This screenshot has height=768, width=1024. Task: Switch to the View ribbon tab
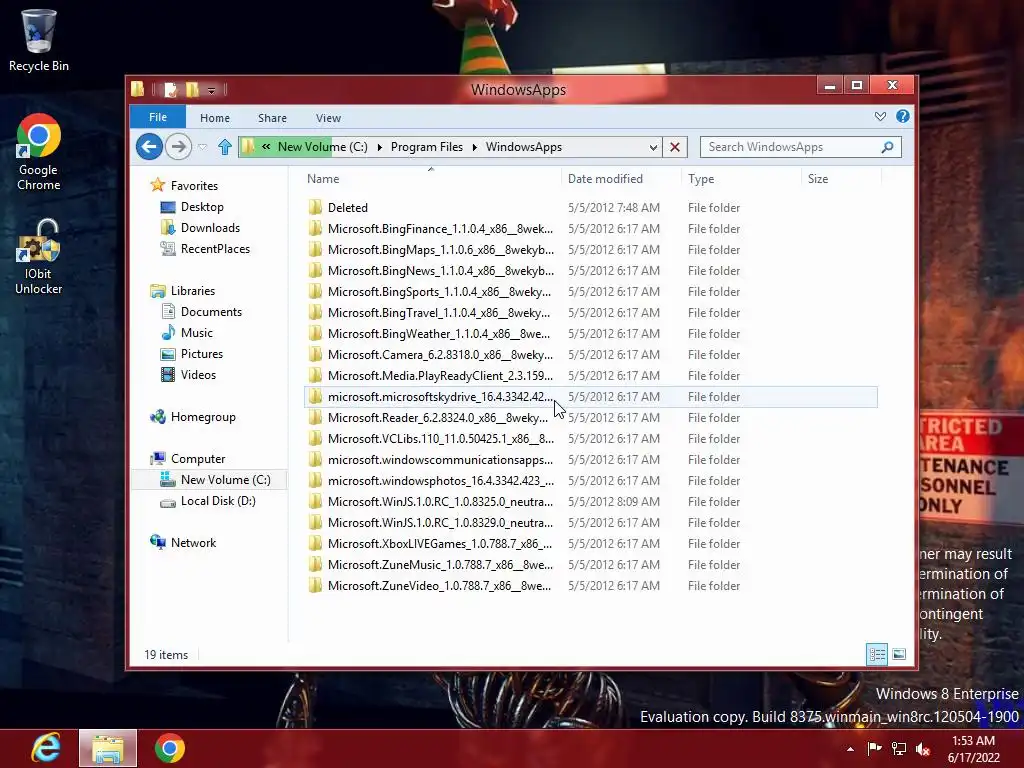pos(328,118)
